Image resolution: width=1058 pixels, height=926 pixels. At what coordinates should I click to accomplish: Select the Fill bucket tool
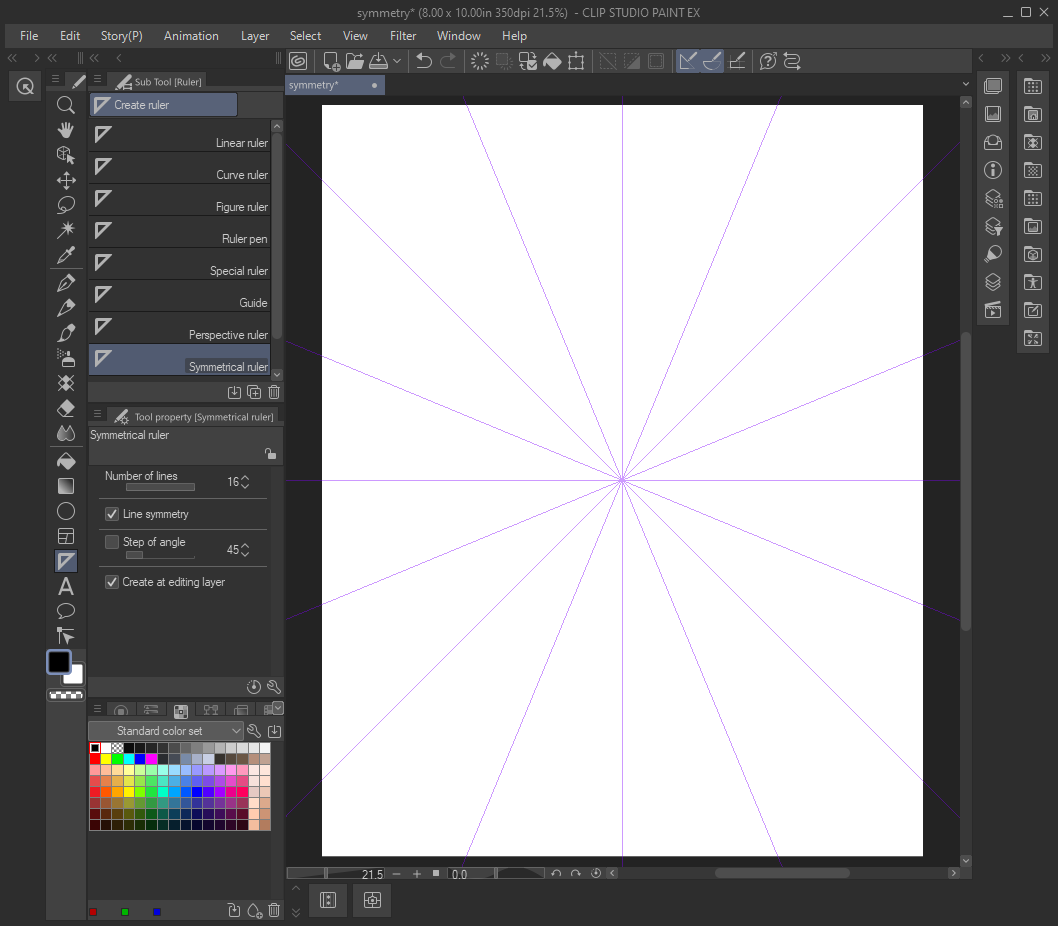coord(66,461)
